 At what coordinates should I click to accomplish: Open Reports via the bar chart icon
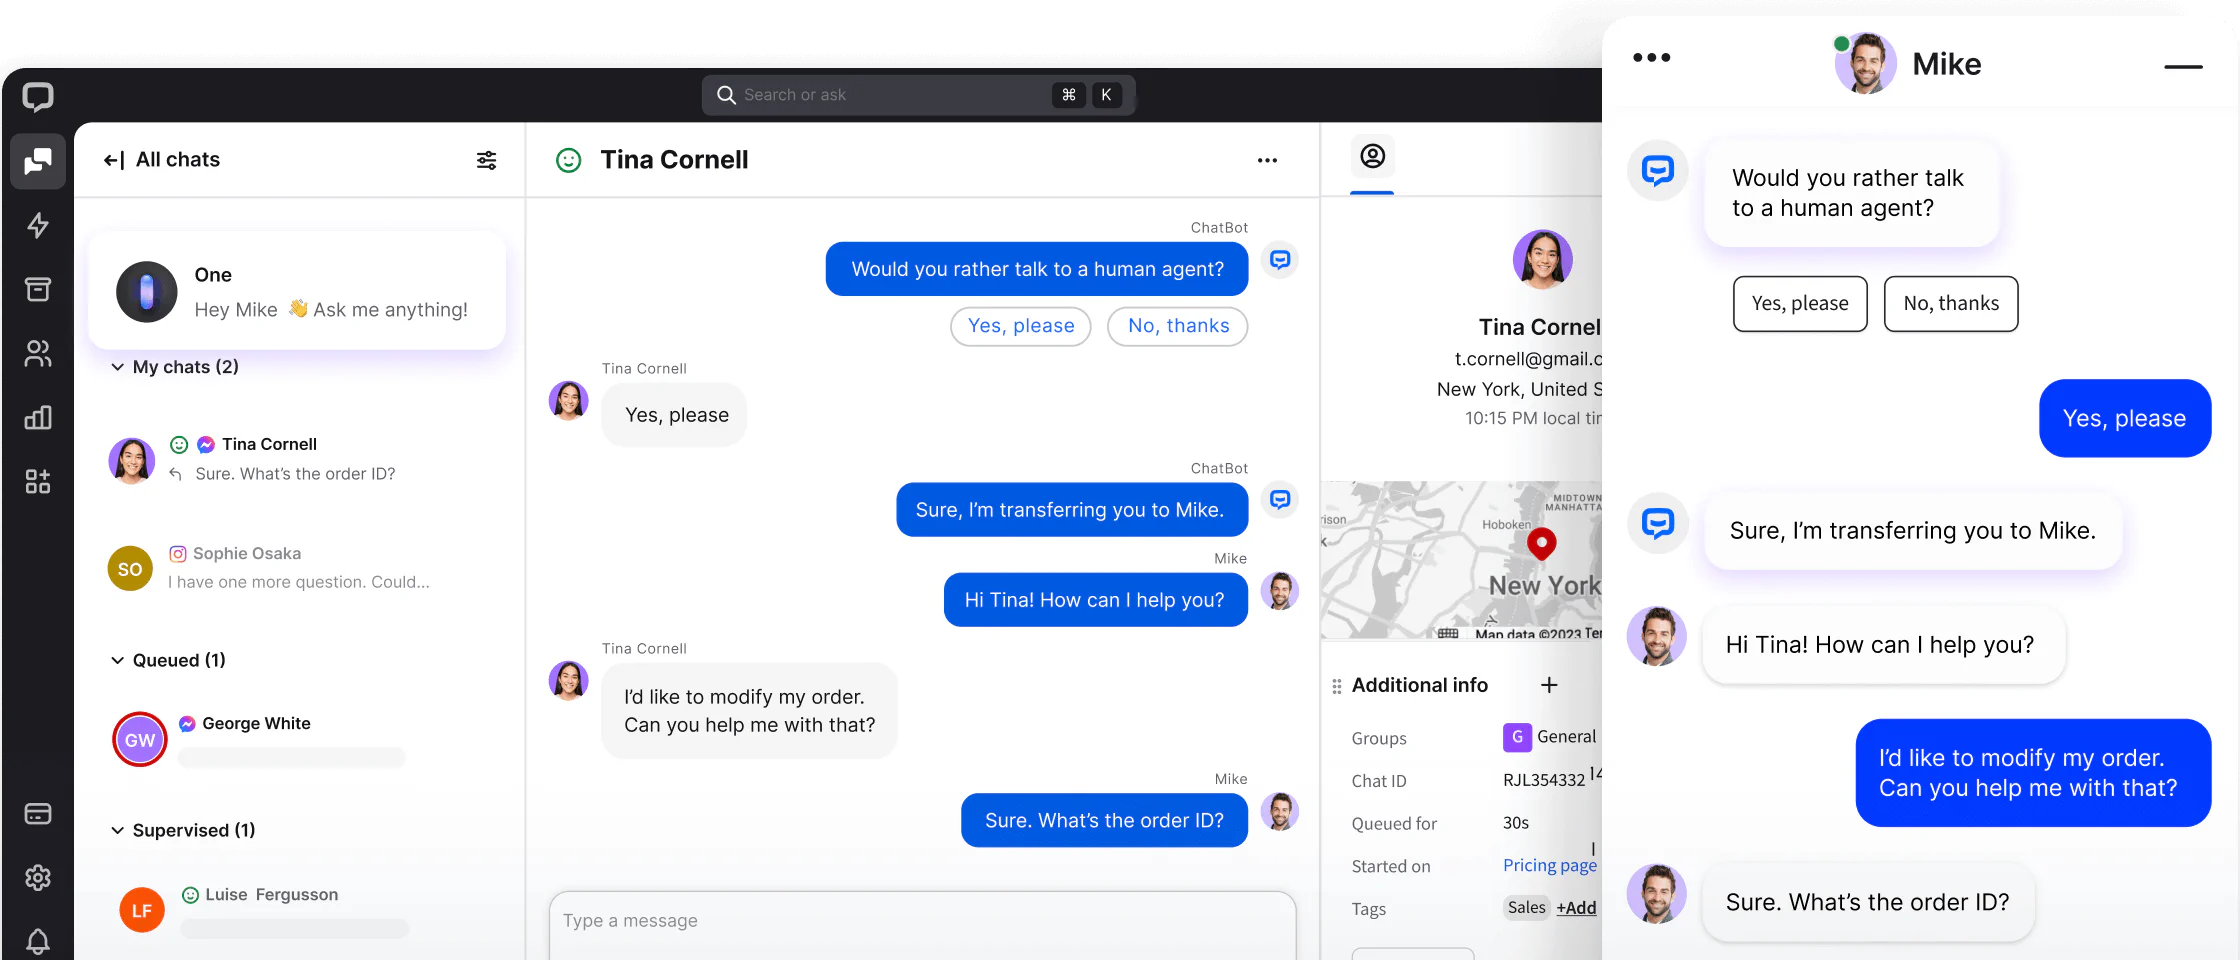point(37,417)
